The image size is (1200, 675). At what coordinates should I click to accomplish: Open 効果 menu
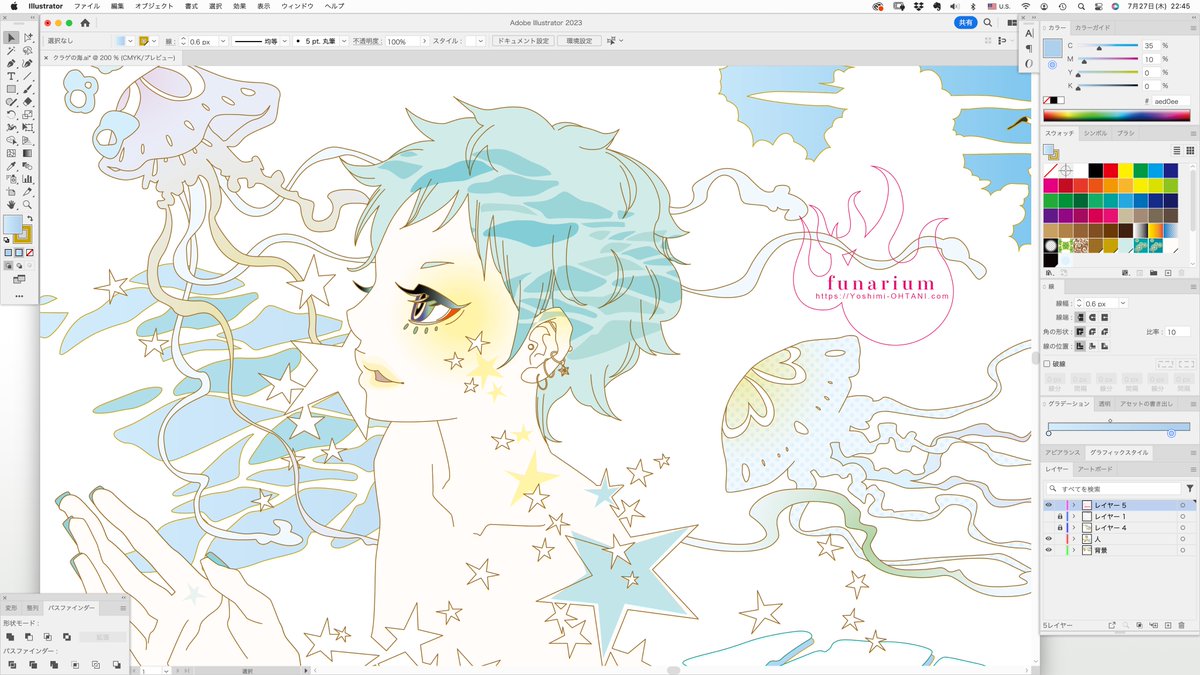pyautogui.click(x=239, y=6)
